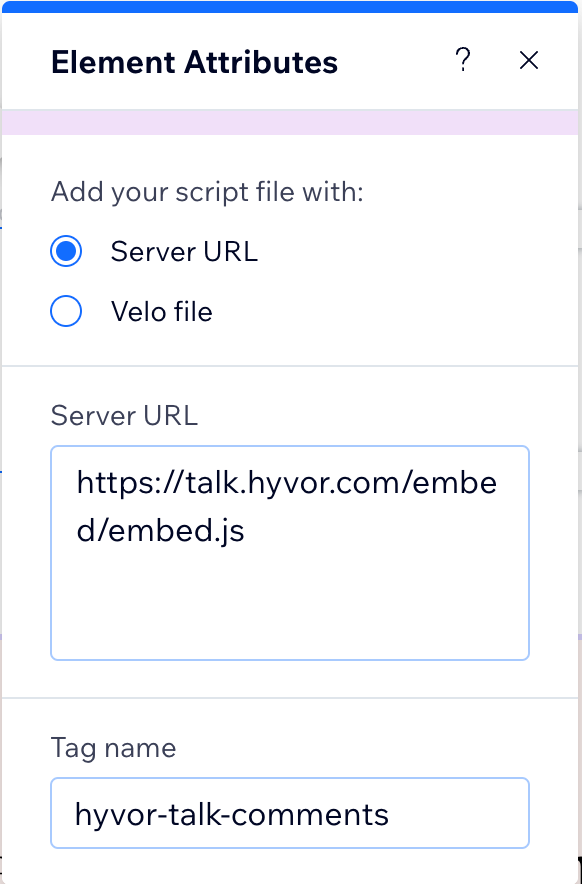The width and height of the screenshot is (582, 884).
Task: Place cursor in 'https://talk.hyvor.com/embe' line
Action: [x=286, y=483]
